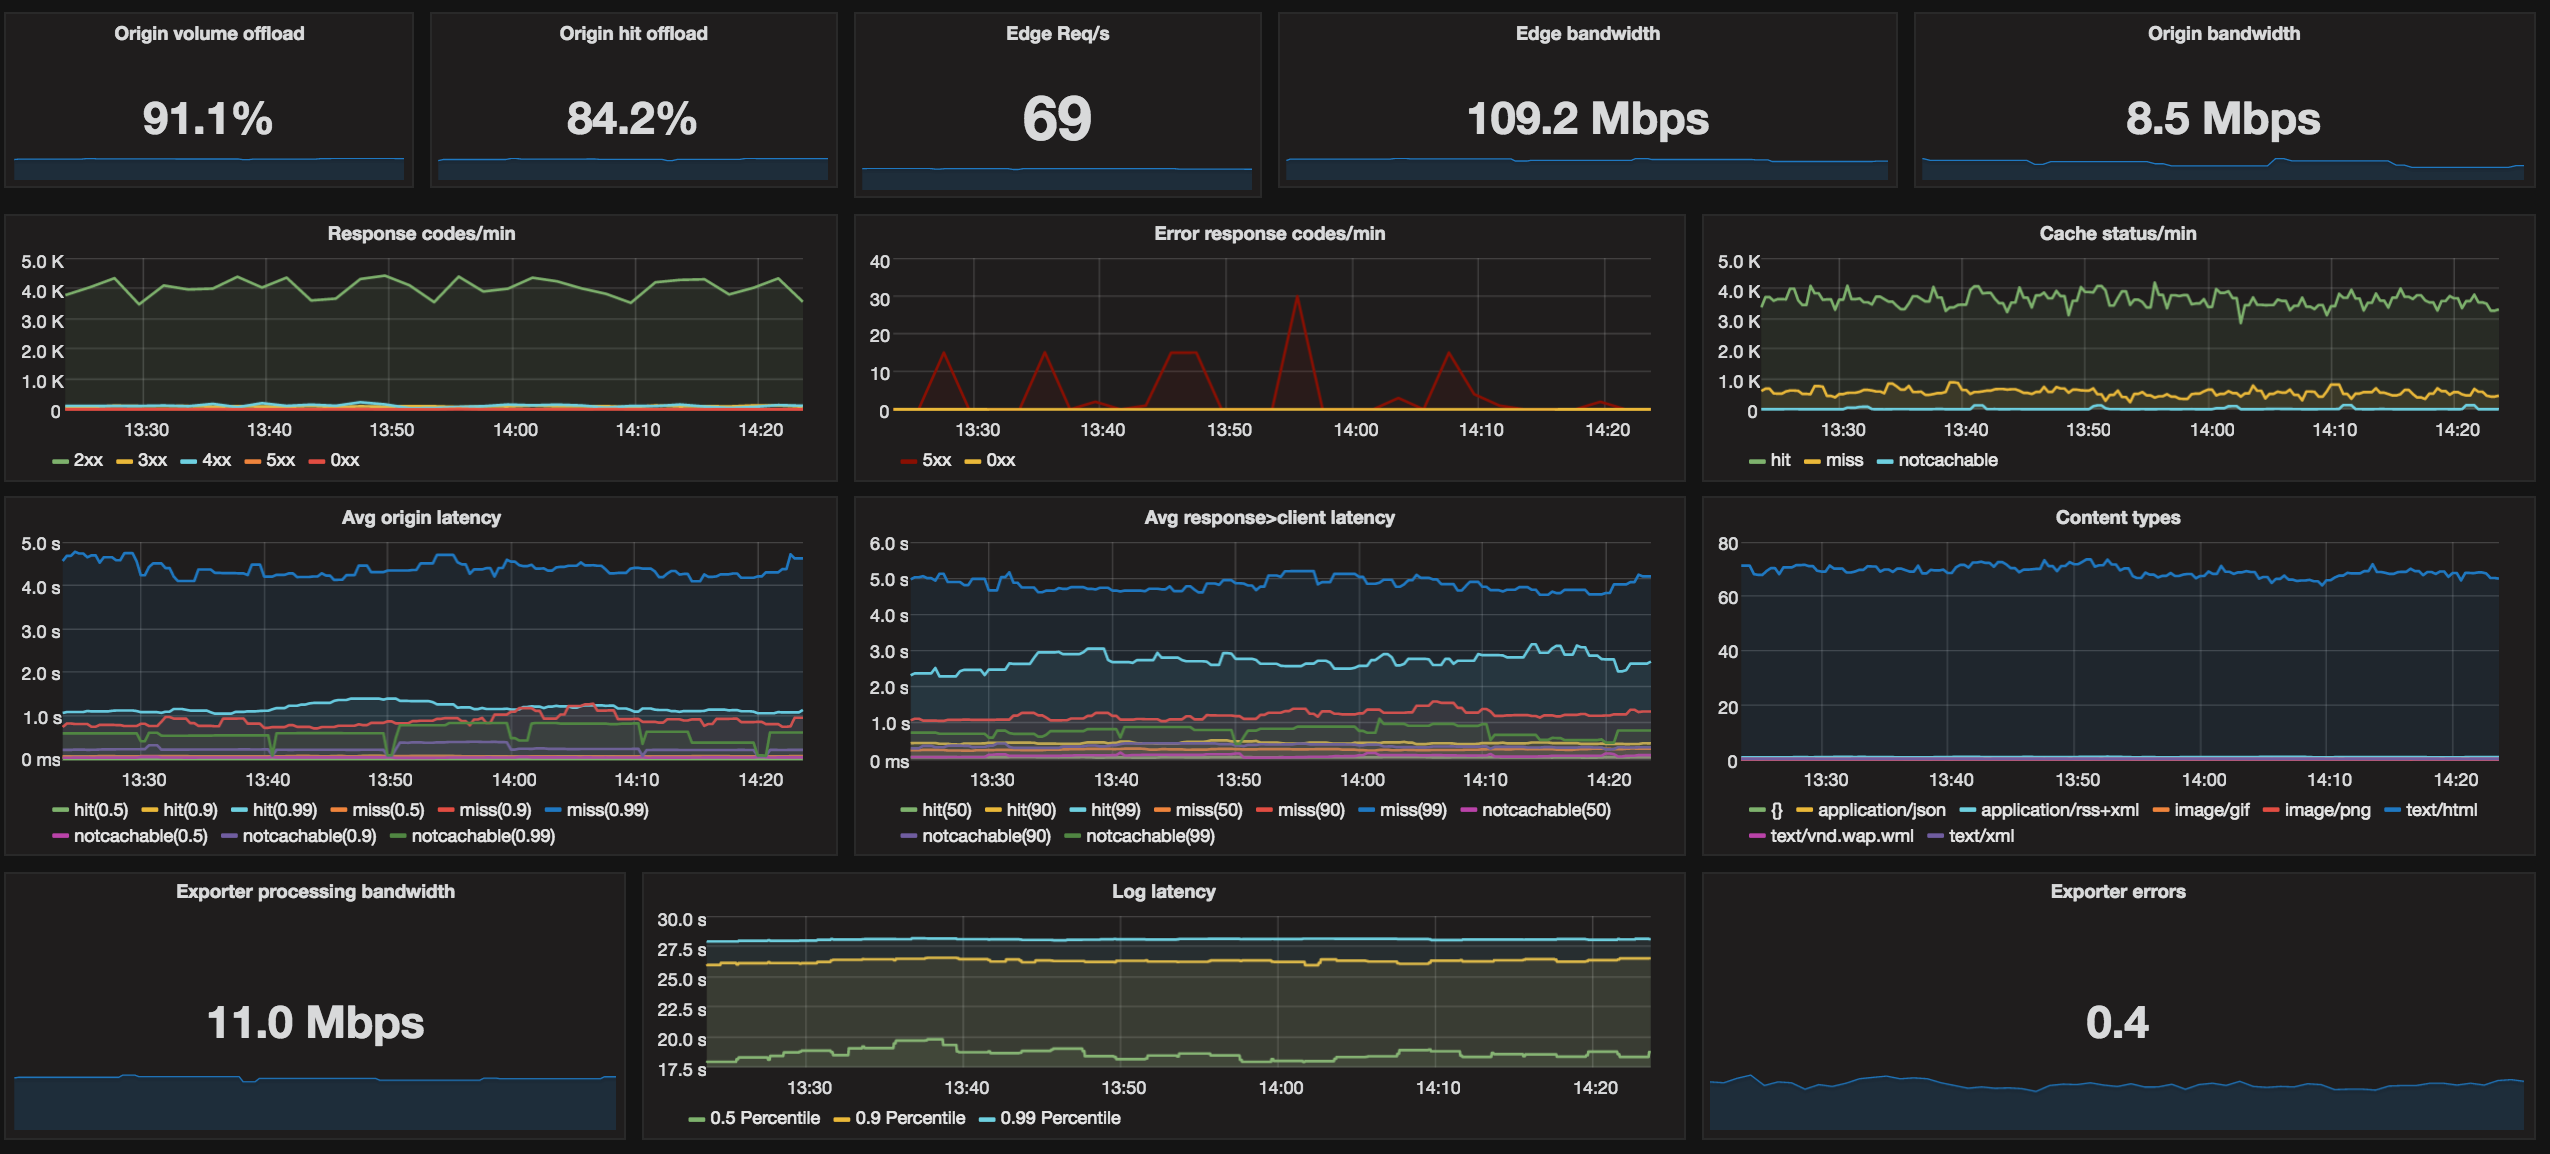This screenshot has width=2550, height=1154.
Task: Click the 0.99 Percentile legend color swatch
Action: click(x=987, y=1119)
